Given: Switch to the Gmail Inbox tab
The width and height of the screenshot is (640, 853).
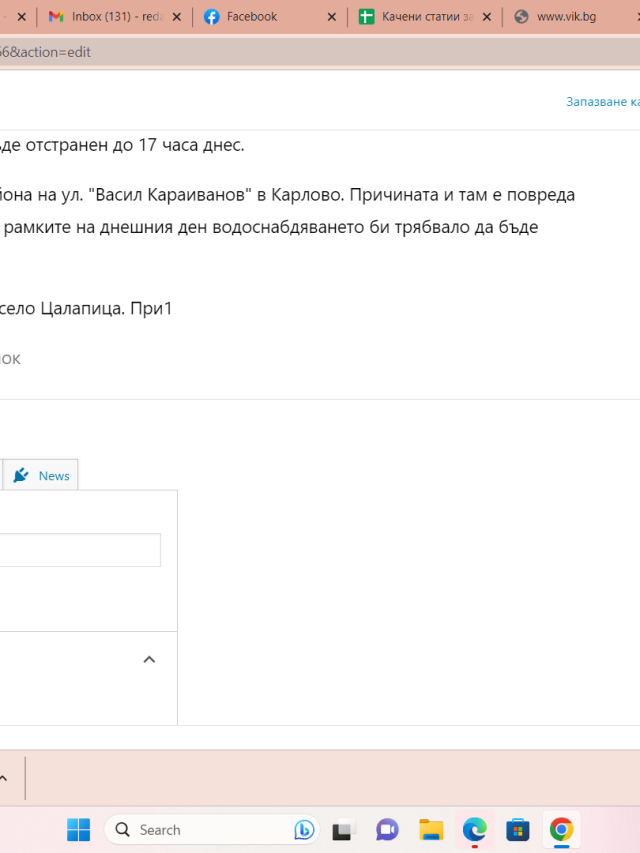Looking at the screenshot, I should 107,17.
